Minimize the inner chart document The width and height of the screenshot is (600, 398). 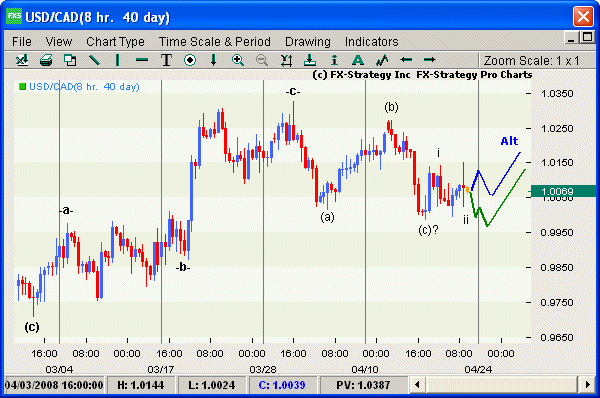tap(571, 38)
